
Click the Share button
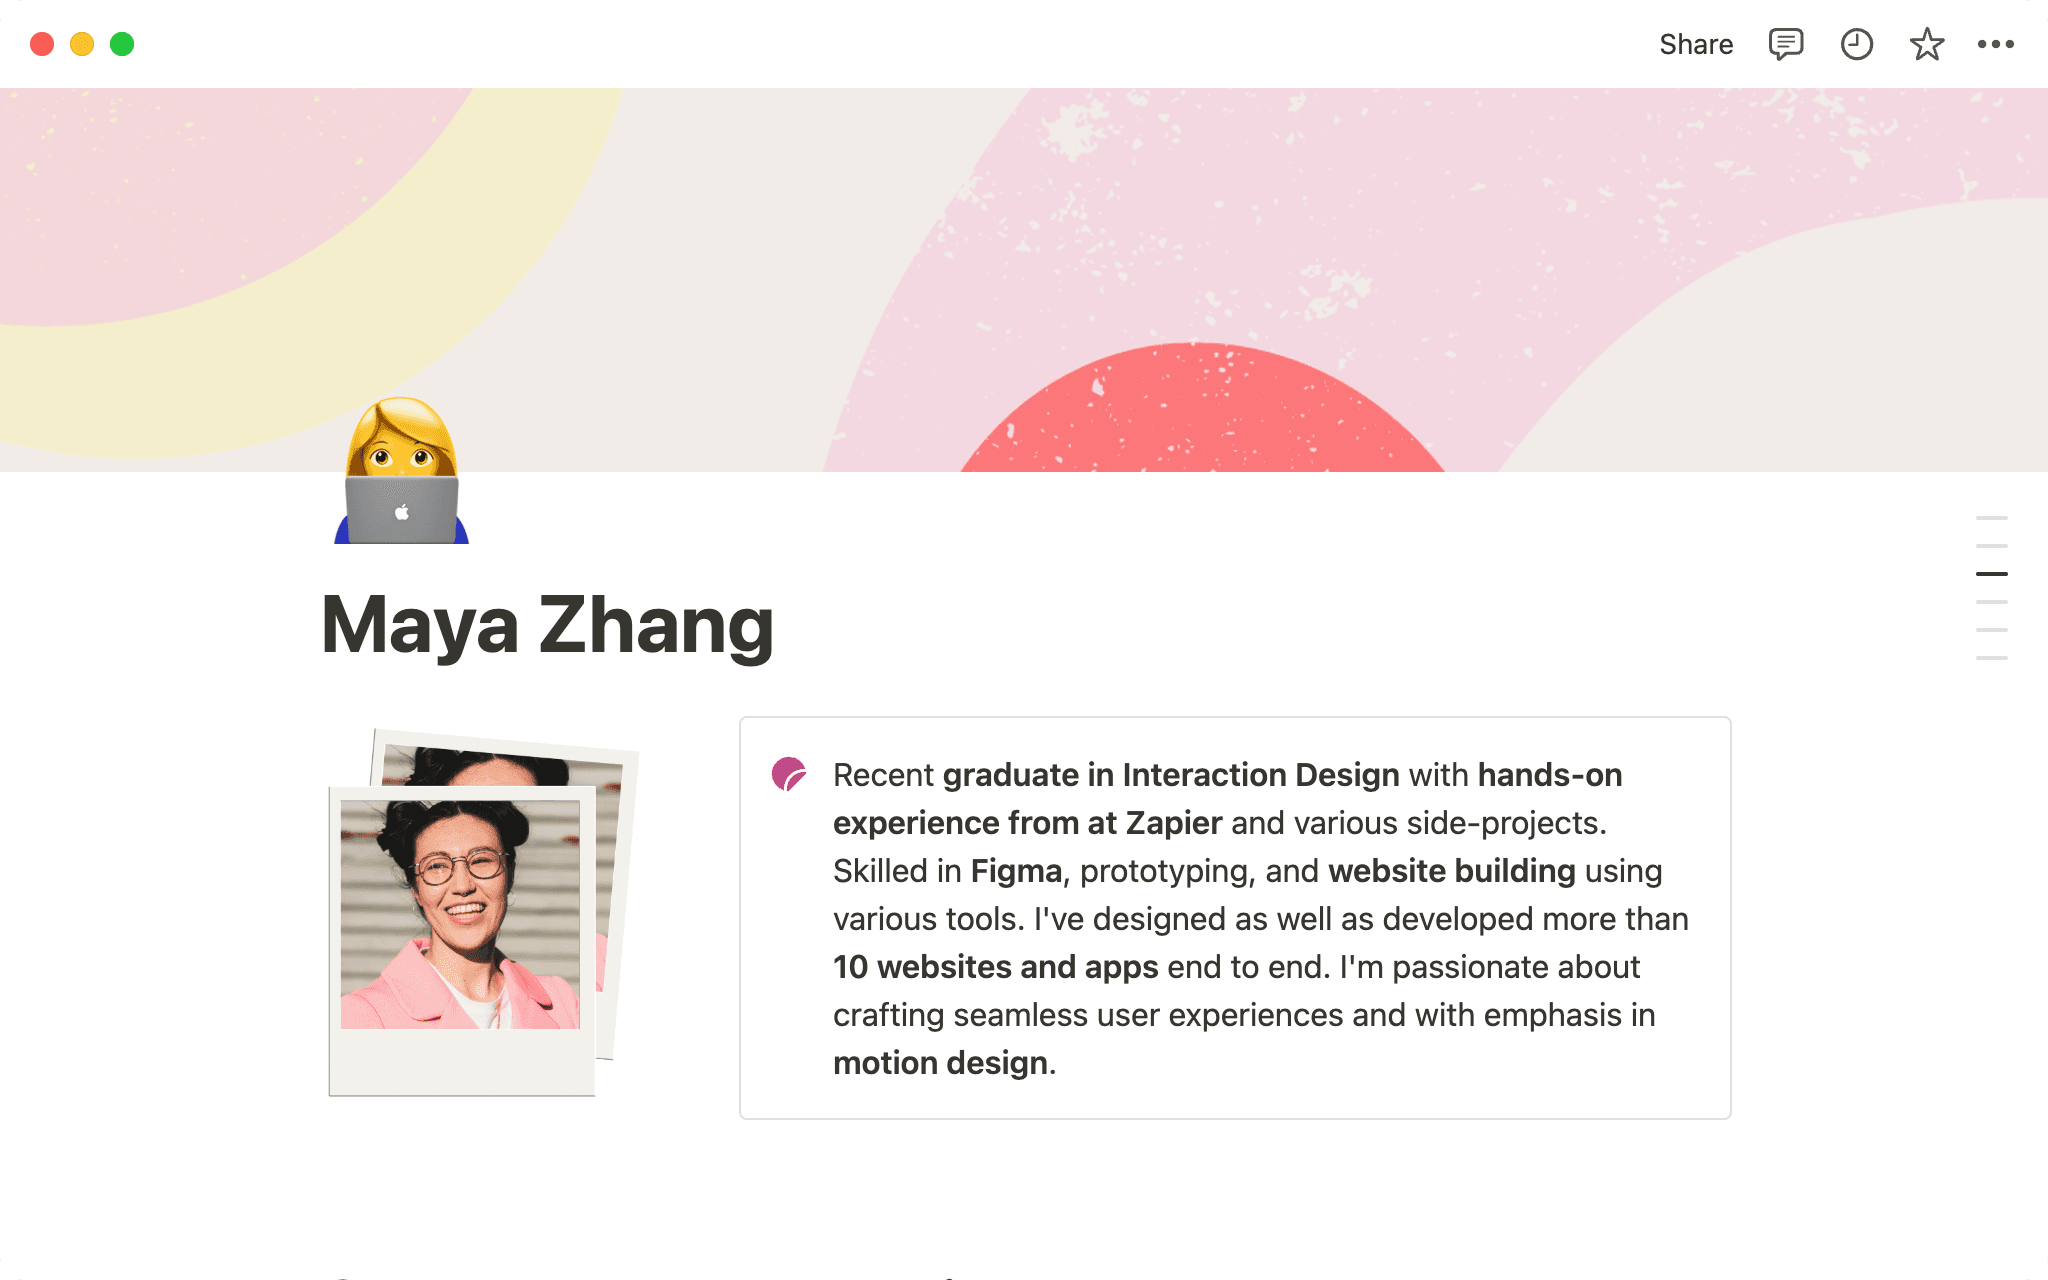(1696, 43)
